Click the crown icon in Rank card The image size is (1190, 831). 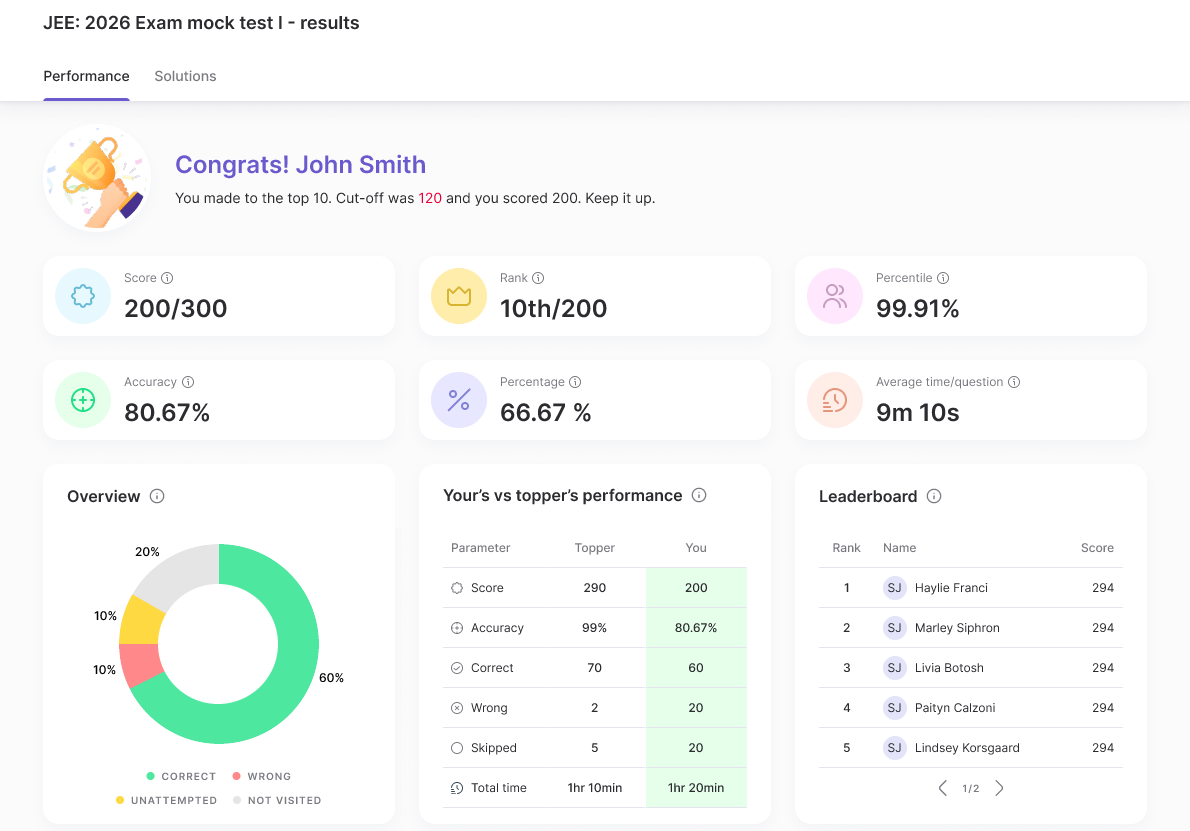pos(458,296)
